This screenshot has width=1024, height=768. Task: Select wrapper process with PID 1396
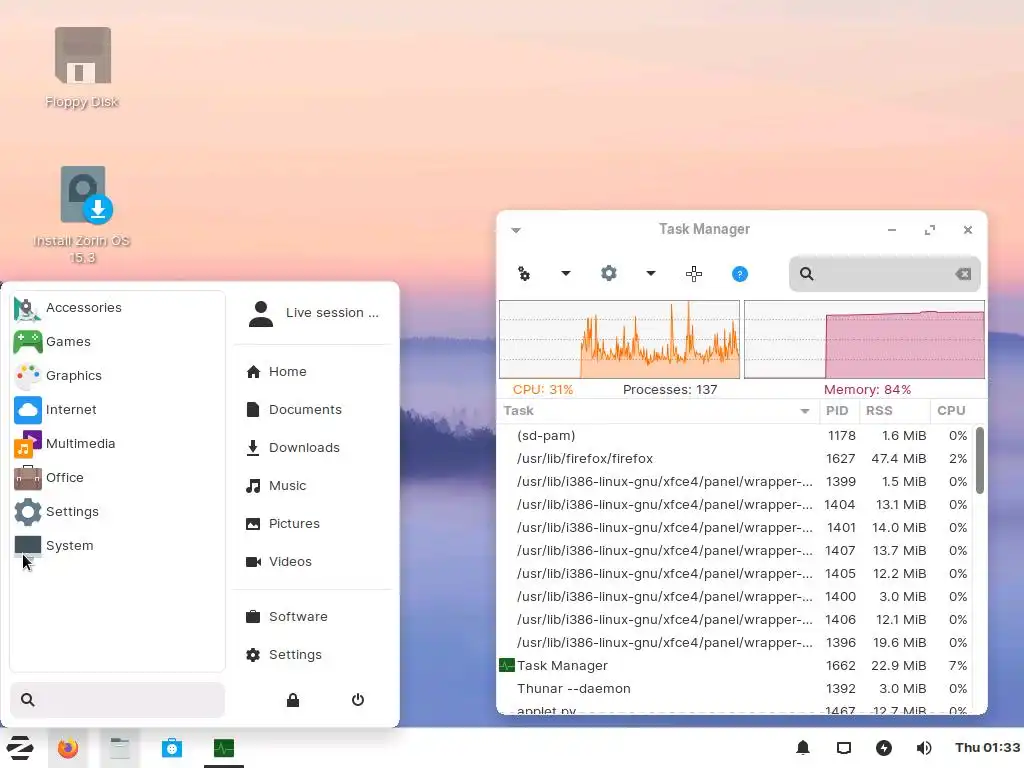pyautogui.click(x=735, y=643)
